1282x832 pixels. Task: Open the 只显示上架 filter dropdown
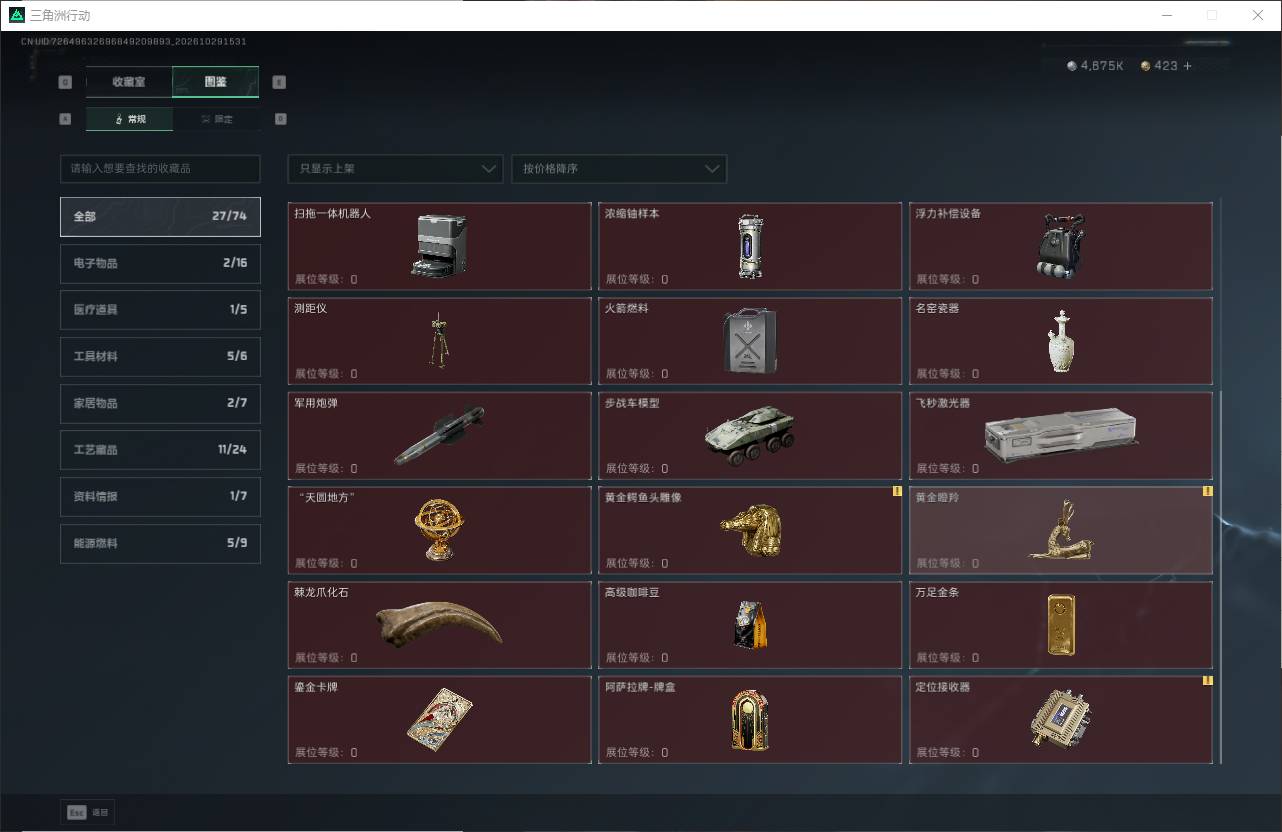click(x=395, y=169)
